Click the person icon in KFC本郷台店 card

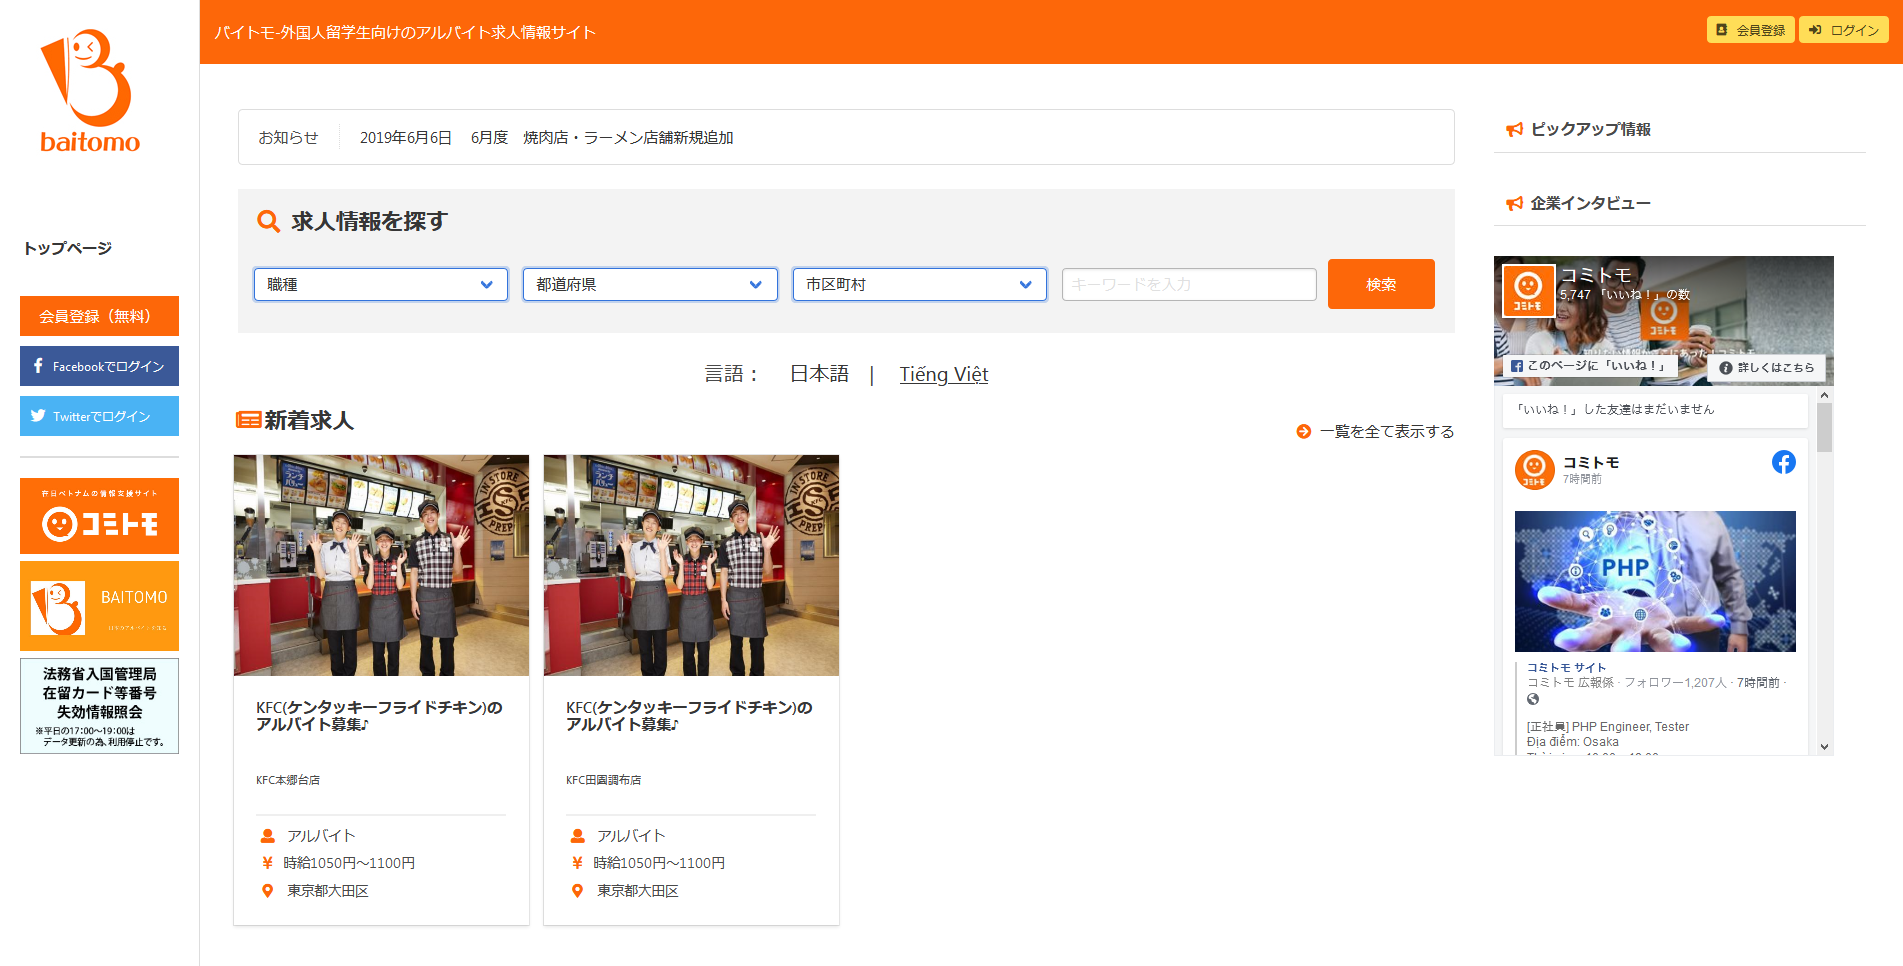click(x=268, y=836)
